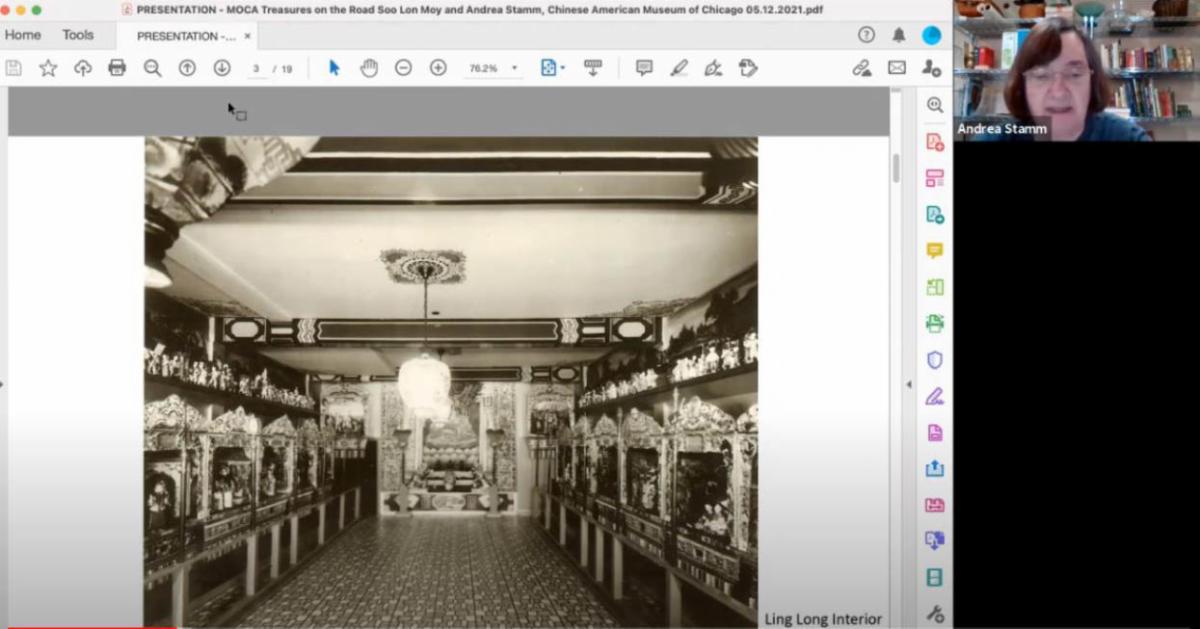This screenshot has height=629, width=1200.
Task: Print the PDF using printer icon
Action: click(117, 68)
